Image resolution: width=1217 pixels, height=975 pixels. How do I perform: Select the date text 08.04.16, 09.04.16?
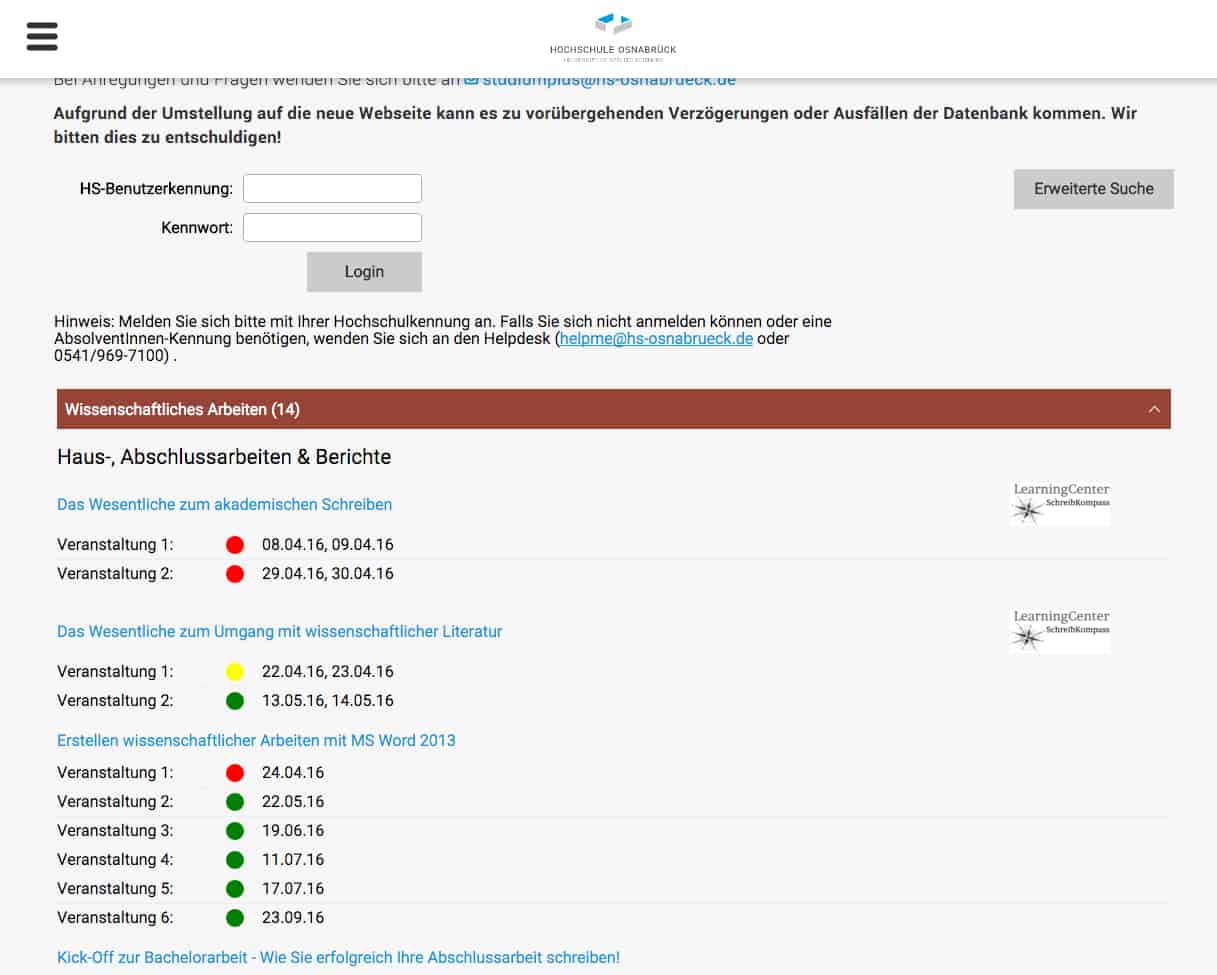click(x=328, y=545)
